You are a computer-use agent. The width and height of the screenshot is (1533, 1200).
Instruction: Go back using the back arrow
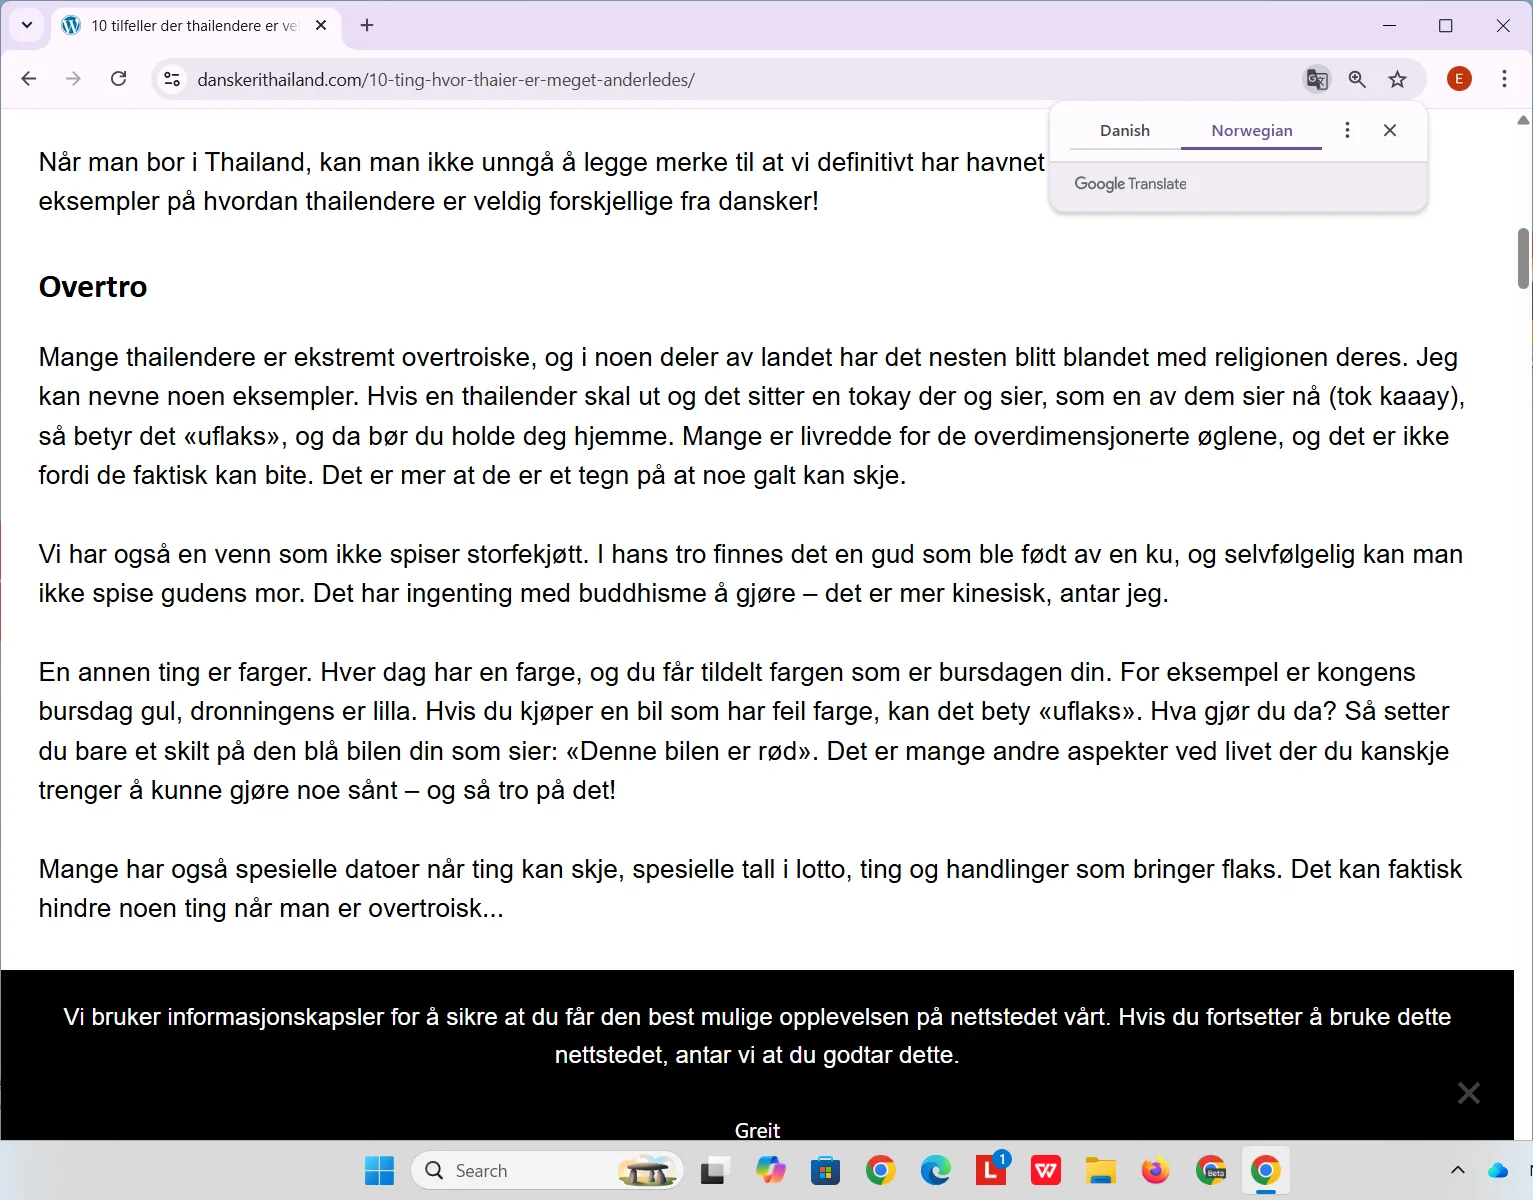pos(28,79)
